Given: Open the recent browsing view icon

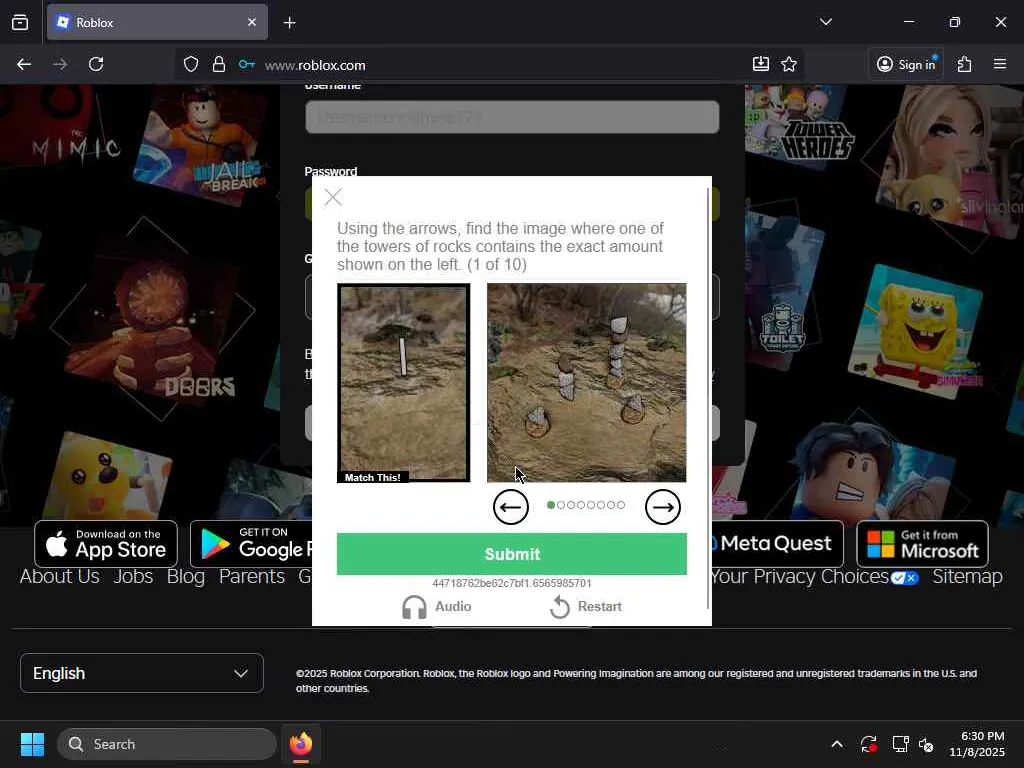Looking at the screenshot, I should (20, 22).
